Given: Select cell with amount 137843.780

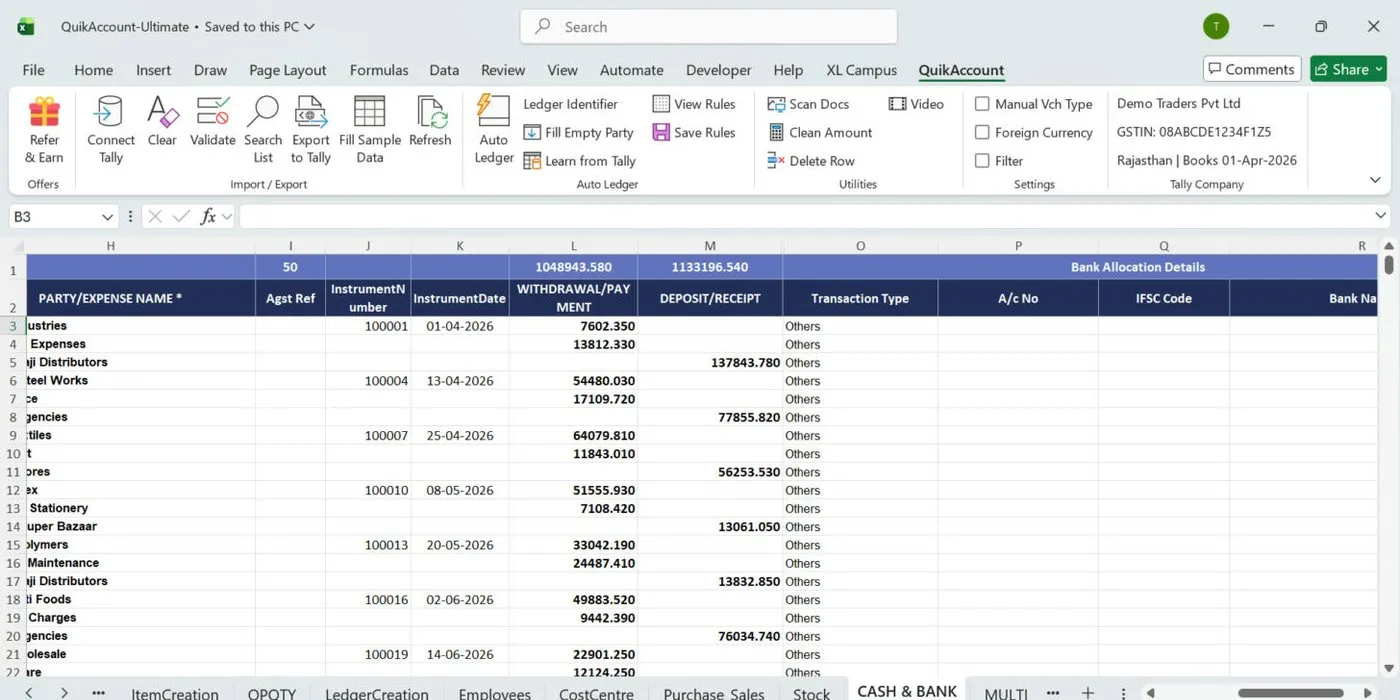Looking at the screenshot, I should (710, 362).
